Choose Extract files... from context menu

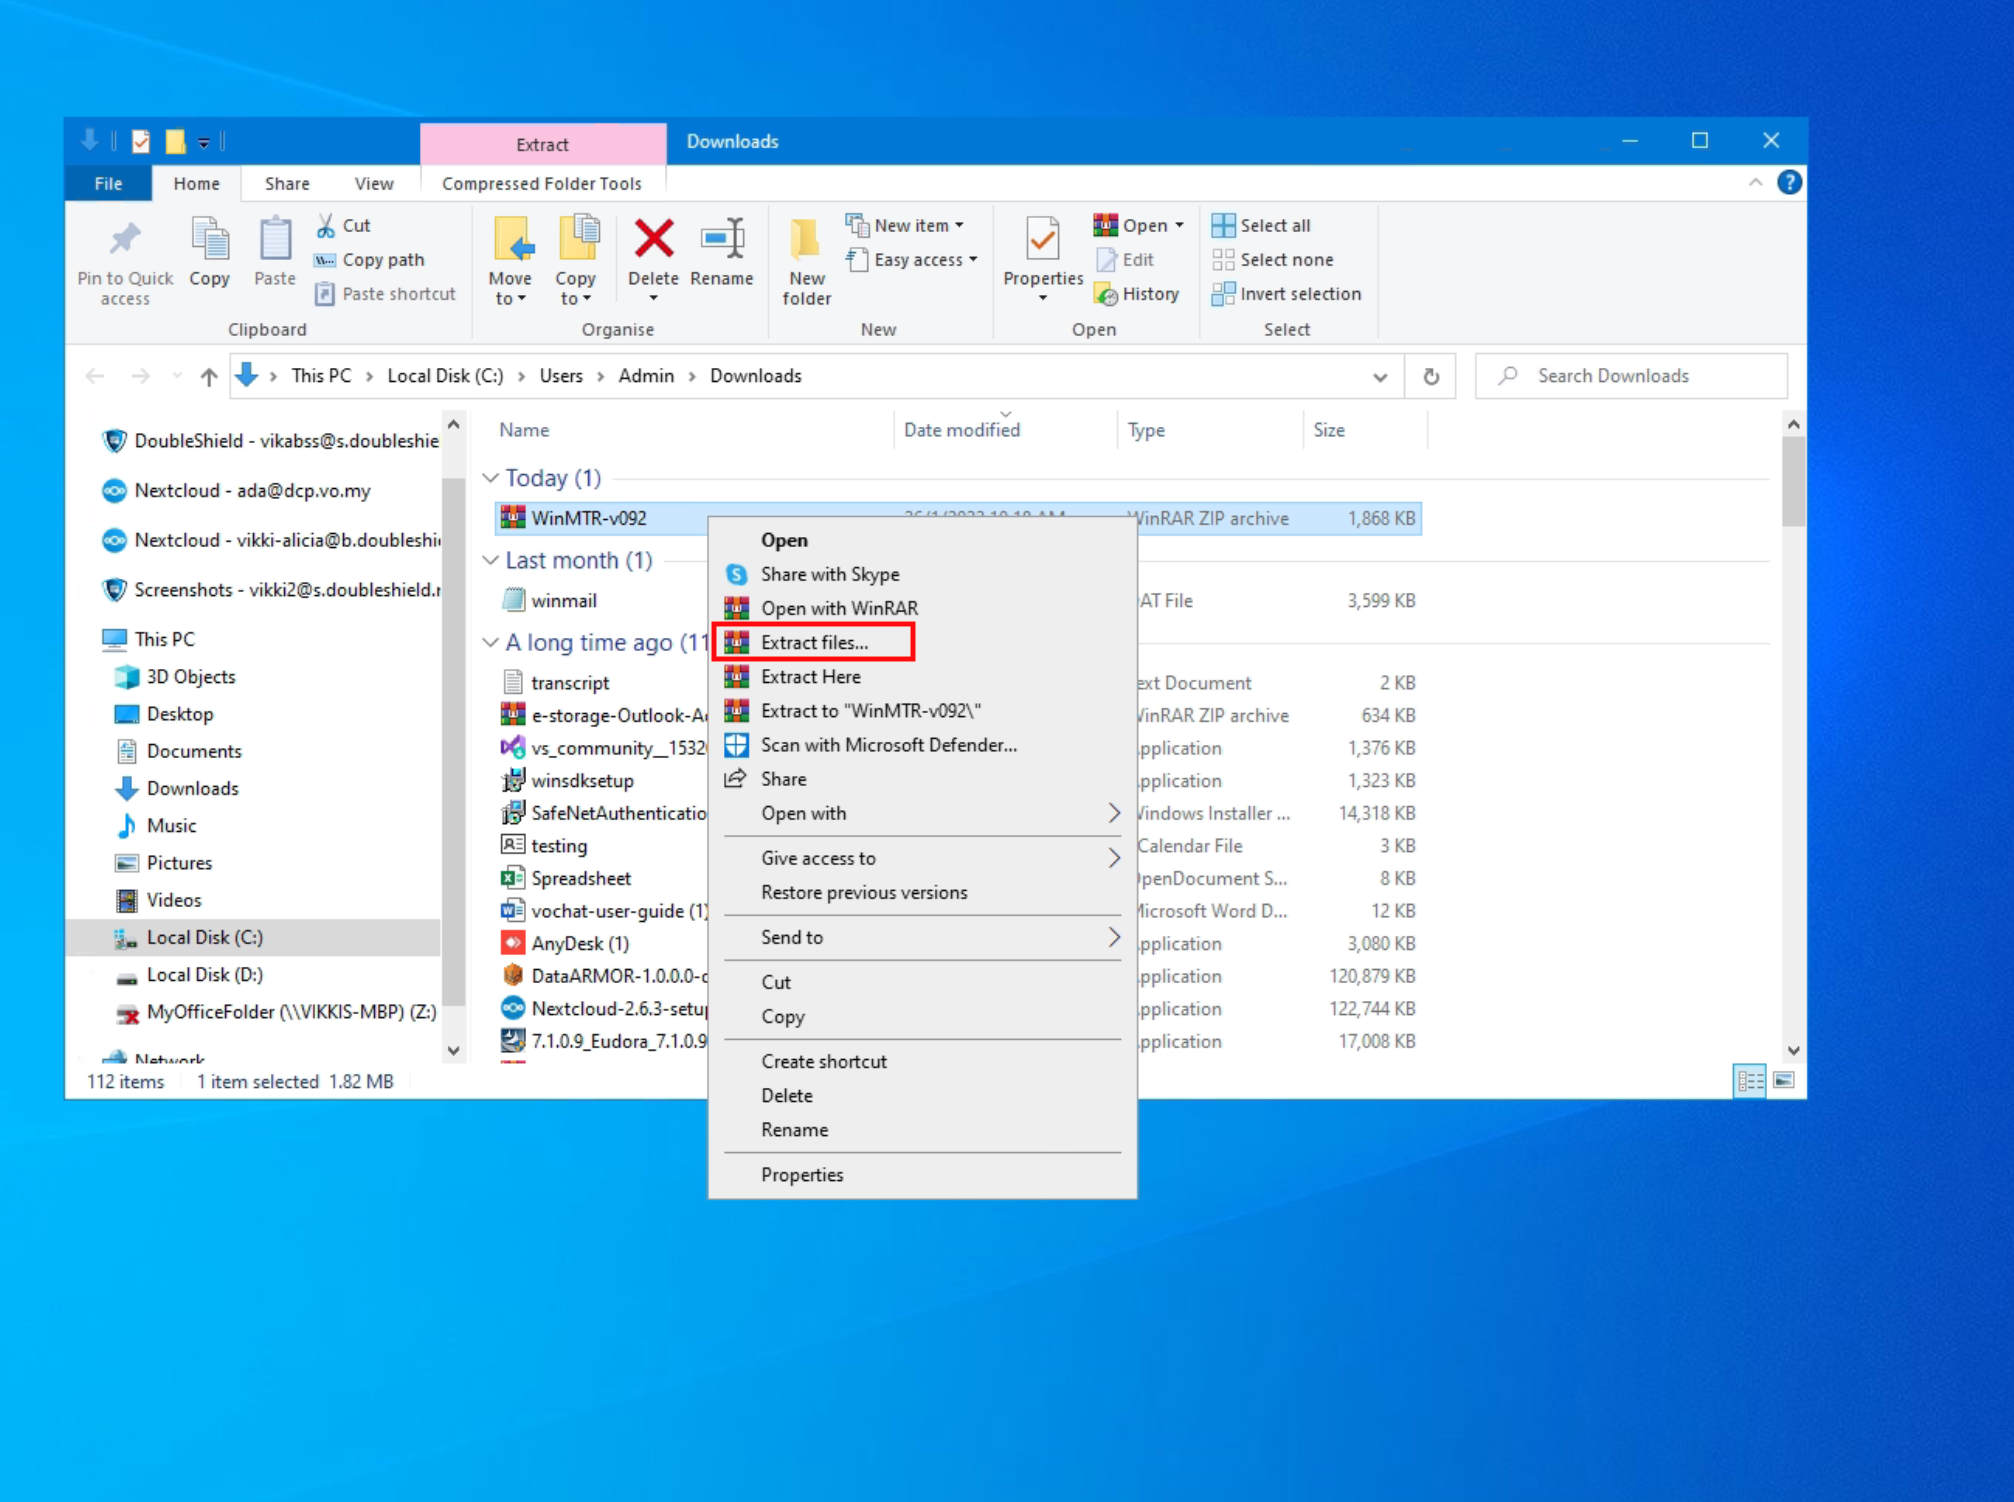(x=814, y=642)
